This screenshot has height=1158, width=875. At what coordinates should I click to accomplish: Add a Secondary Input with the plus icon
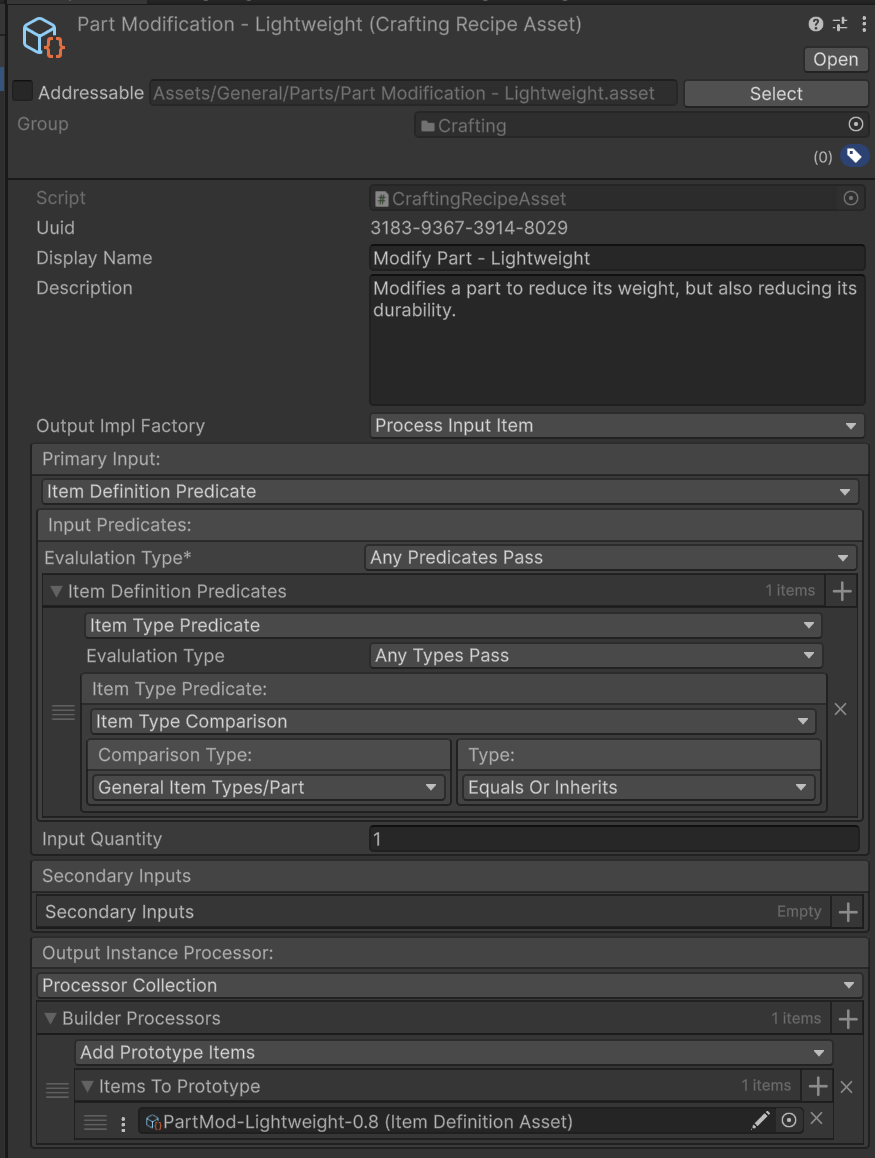[x=847, y=911]
